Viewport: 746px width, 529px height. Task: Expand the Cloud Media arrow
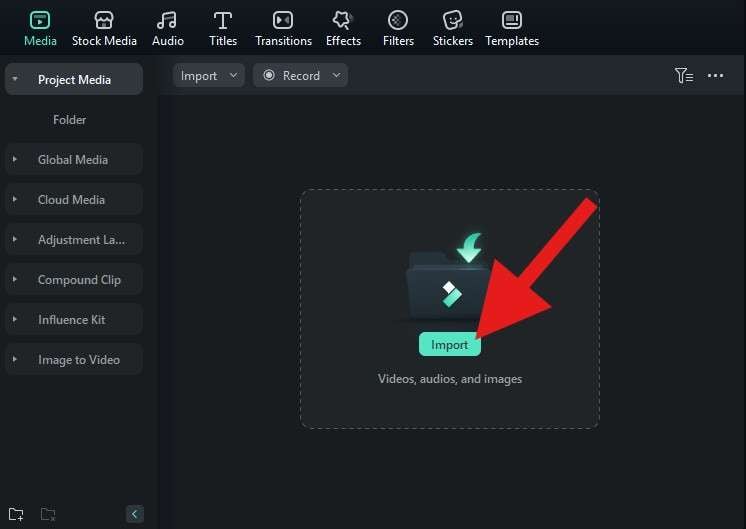[x=15, y=199]
